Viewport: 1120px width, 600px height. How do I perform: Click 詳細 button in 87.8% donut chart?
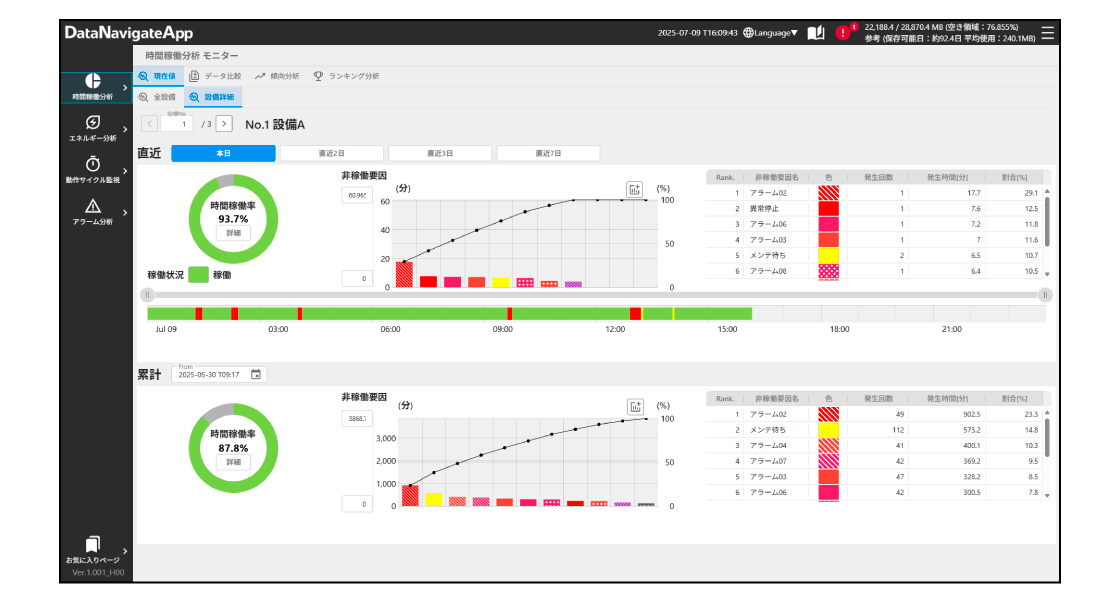tap(233, 462)
